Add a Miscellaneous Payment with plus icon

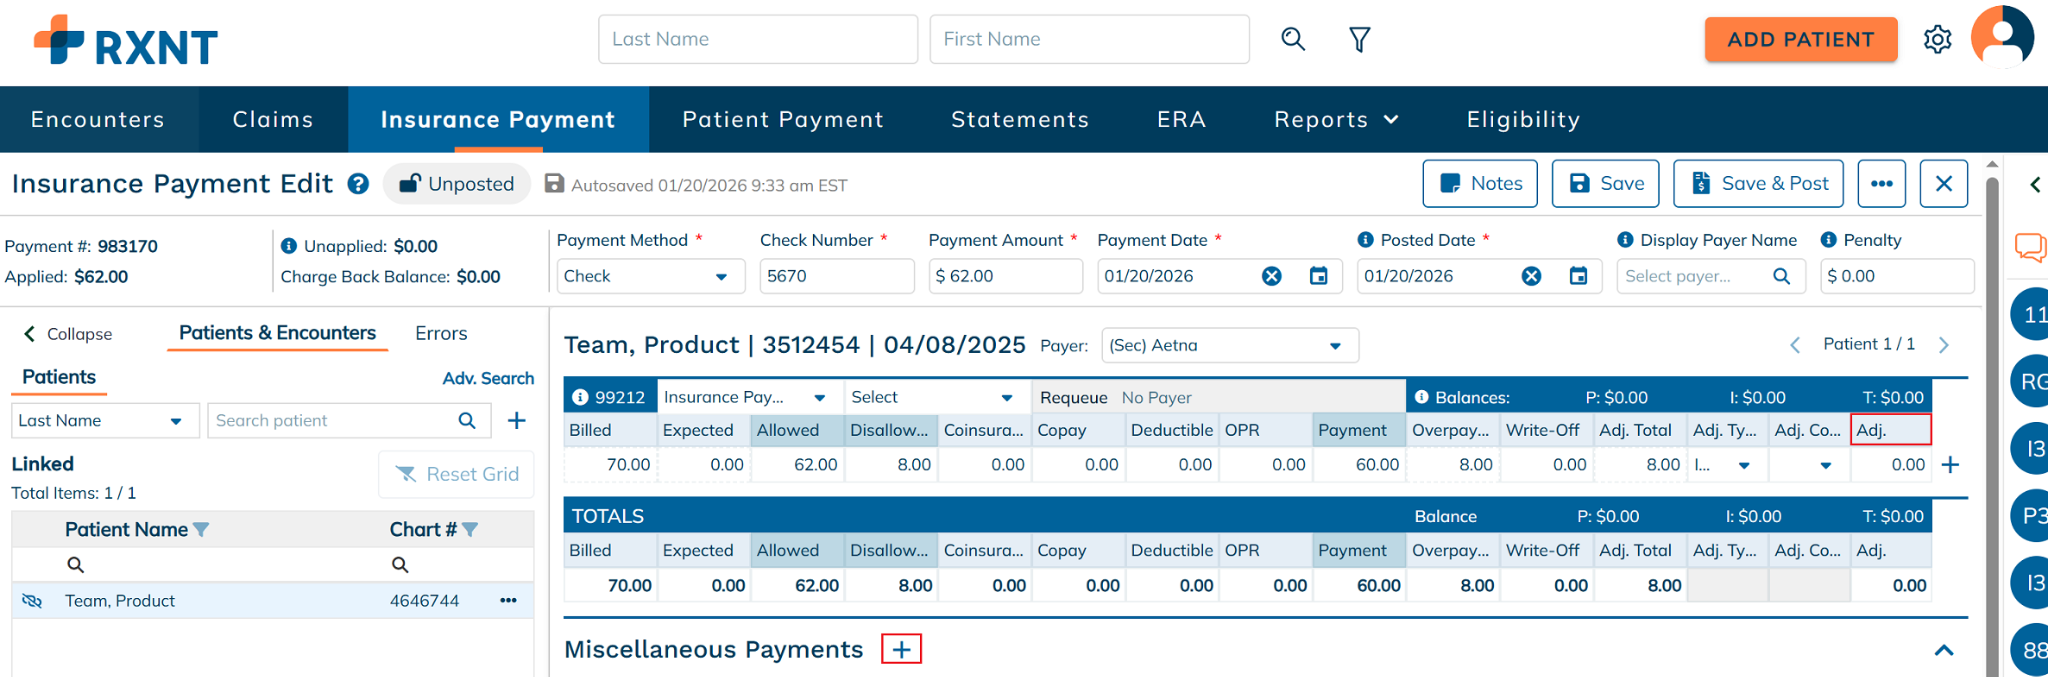[901, 649]
